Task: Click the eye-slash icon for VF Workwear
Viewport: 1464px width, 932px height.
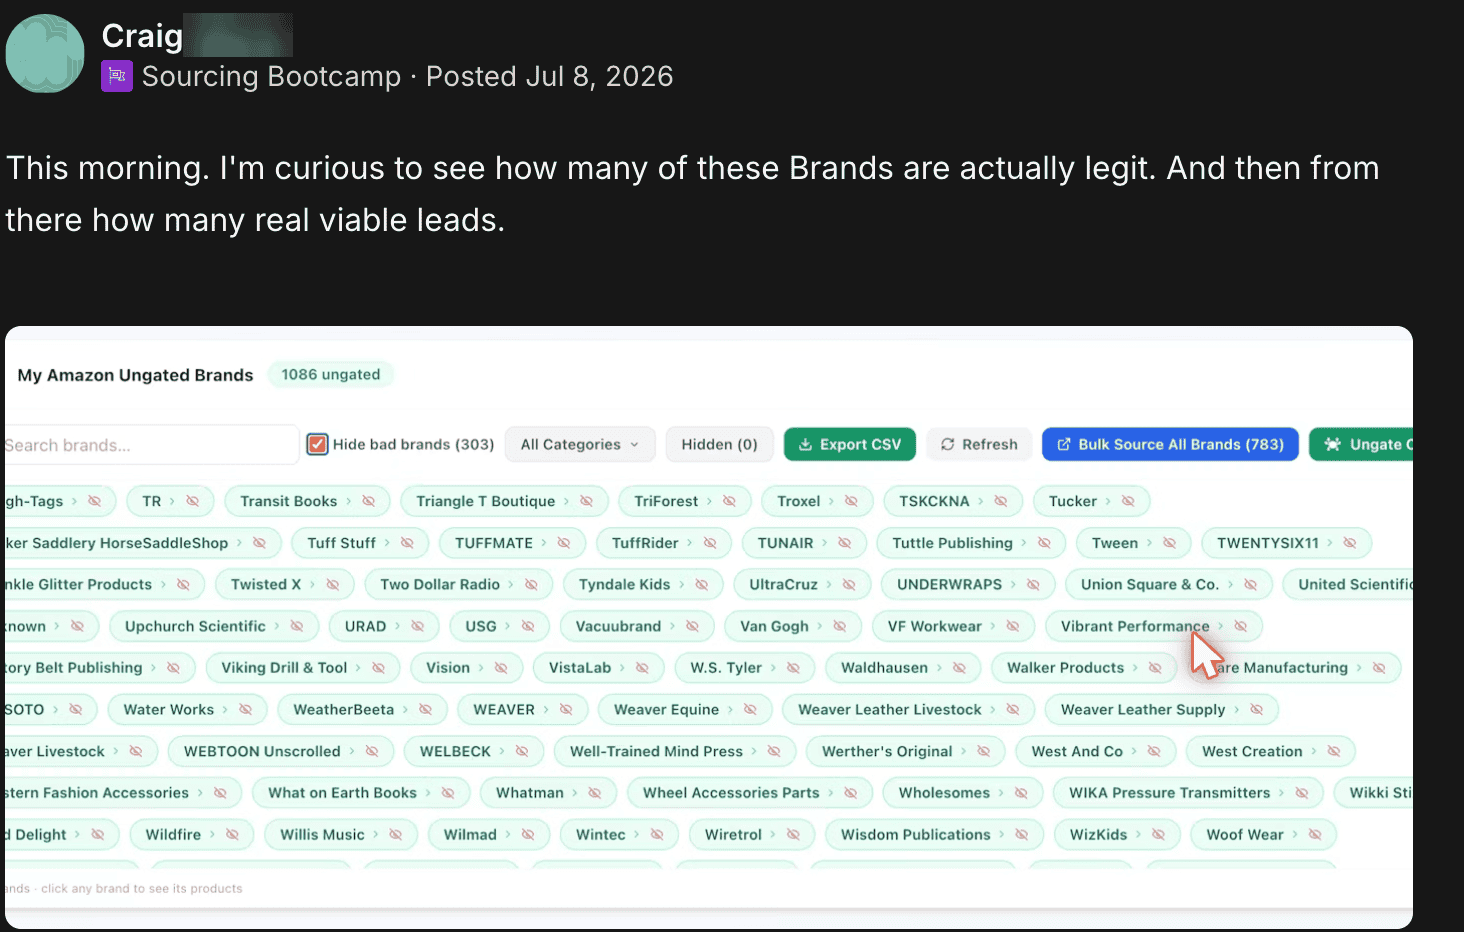Action: click(1013, 626)
